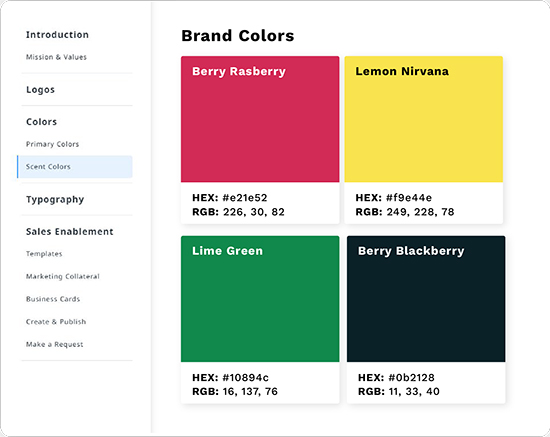Click the HEX value #0b2128

coord(411,377)
